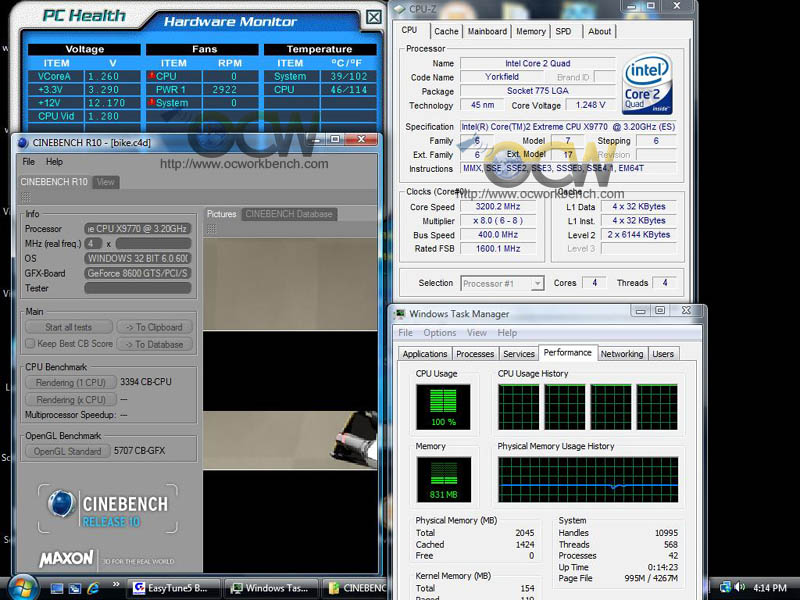The height and width of the screenshot is (600, 800).
Task: Click the CINEBENCH title bar icon
Action: [22, 142]
